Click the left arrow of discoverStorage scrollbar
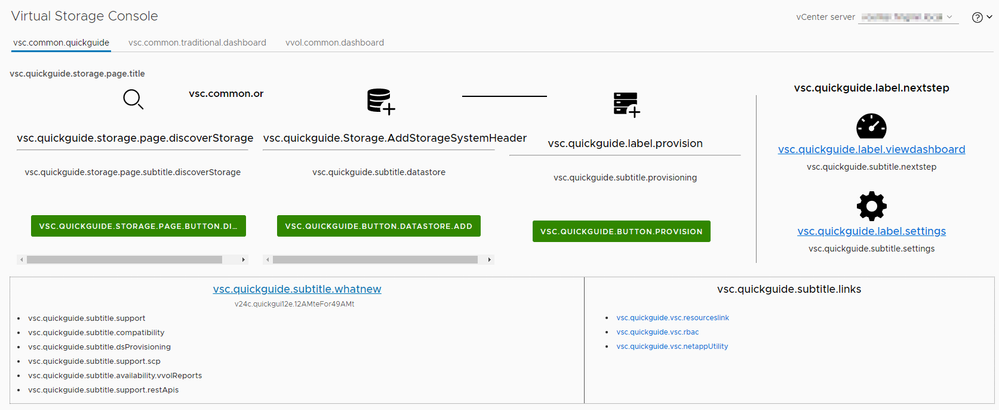This screenshot has width=999, height=410. tap(21, 260)
